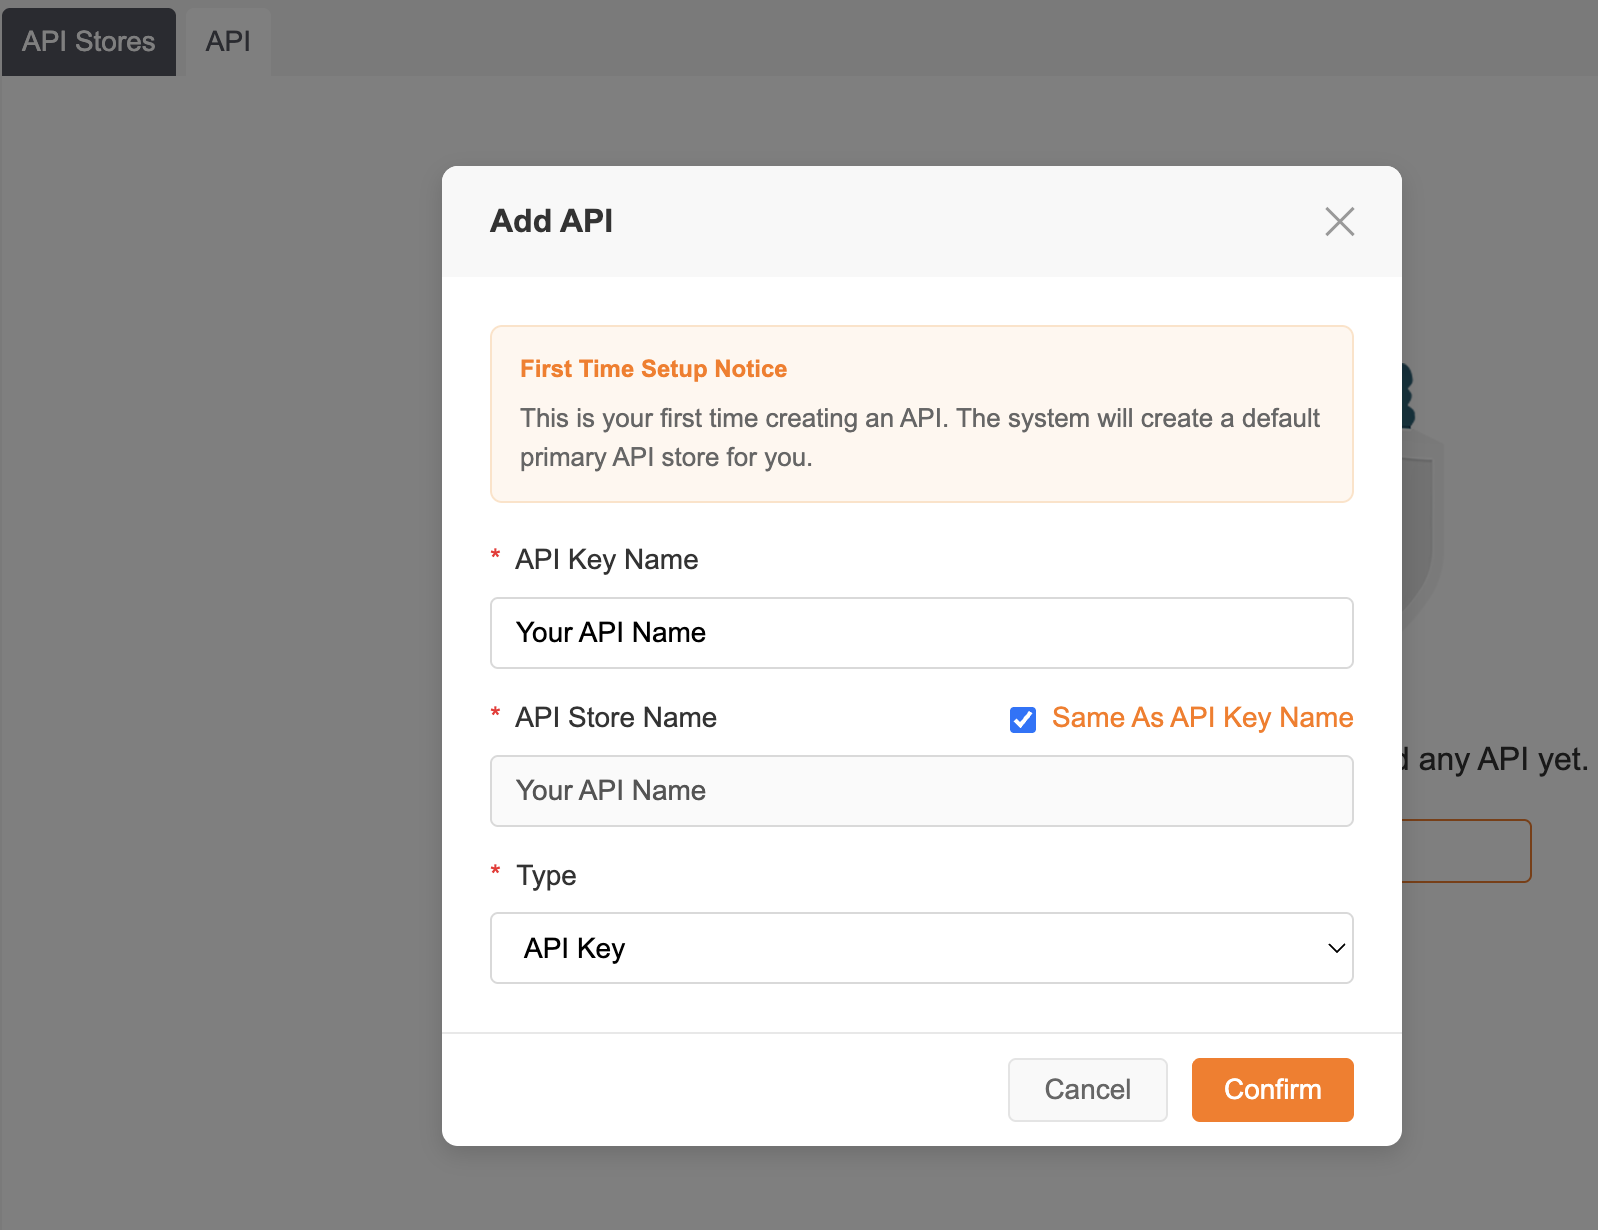The height and width of the screenshot is (1230, 1598).
Task: Switch to the API Stores tab
Action: tap(88, 41)
